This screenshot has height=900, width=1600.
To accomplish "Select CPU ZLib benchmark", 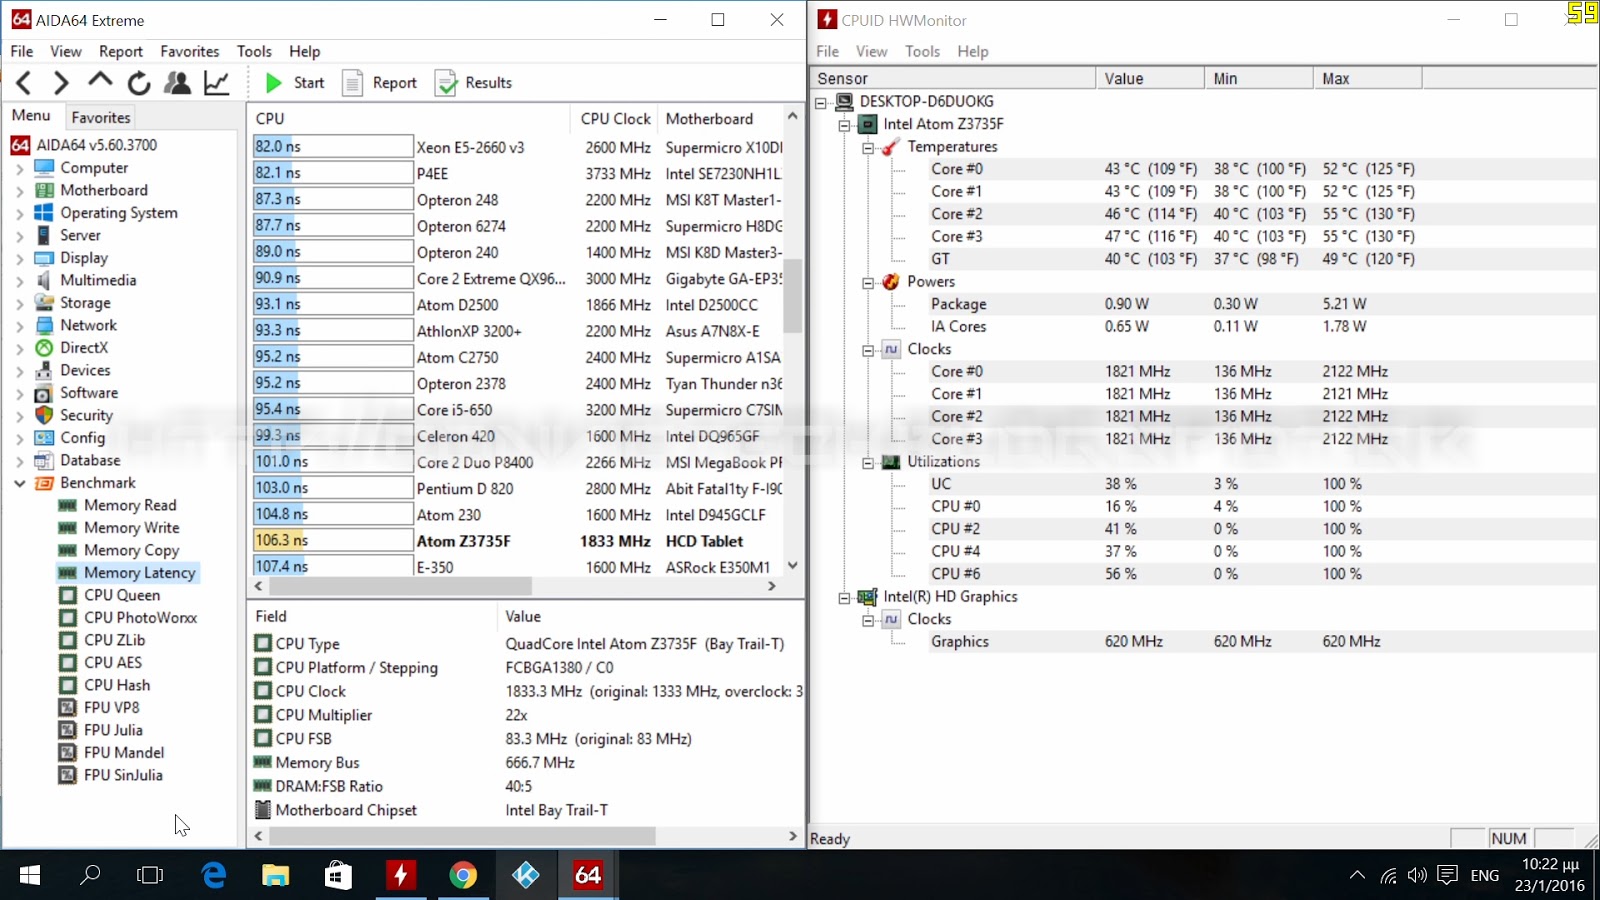I will point(115,640).
